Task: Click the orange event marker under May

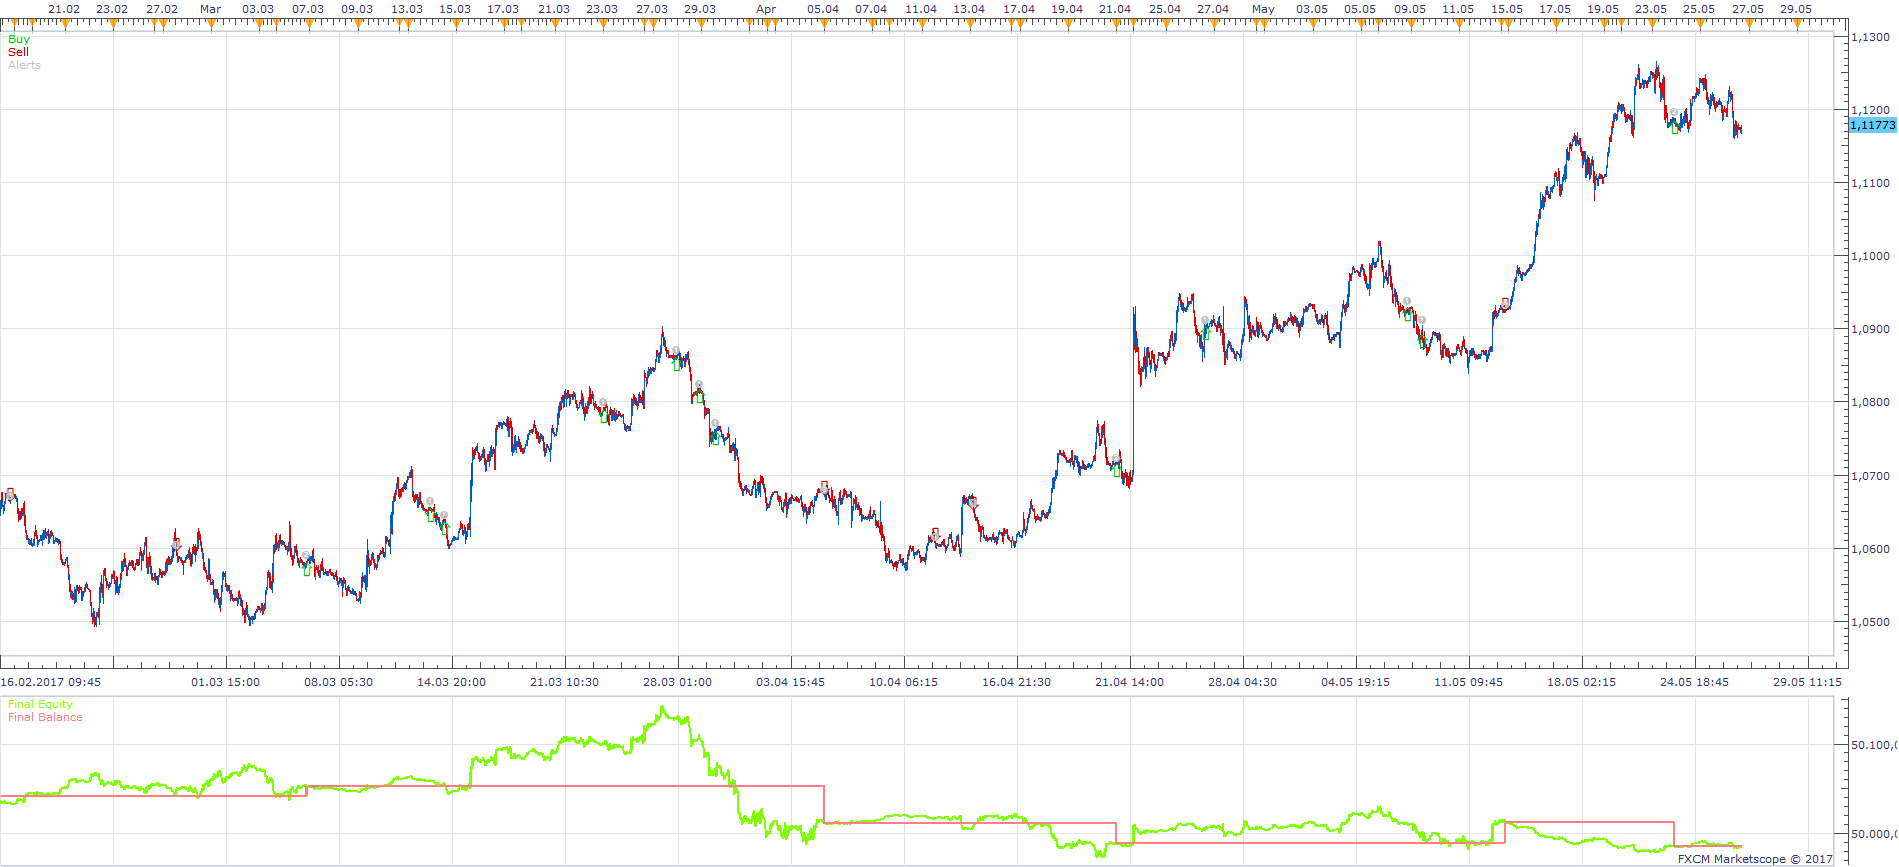Action: 1263,24
